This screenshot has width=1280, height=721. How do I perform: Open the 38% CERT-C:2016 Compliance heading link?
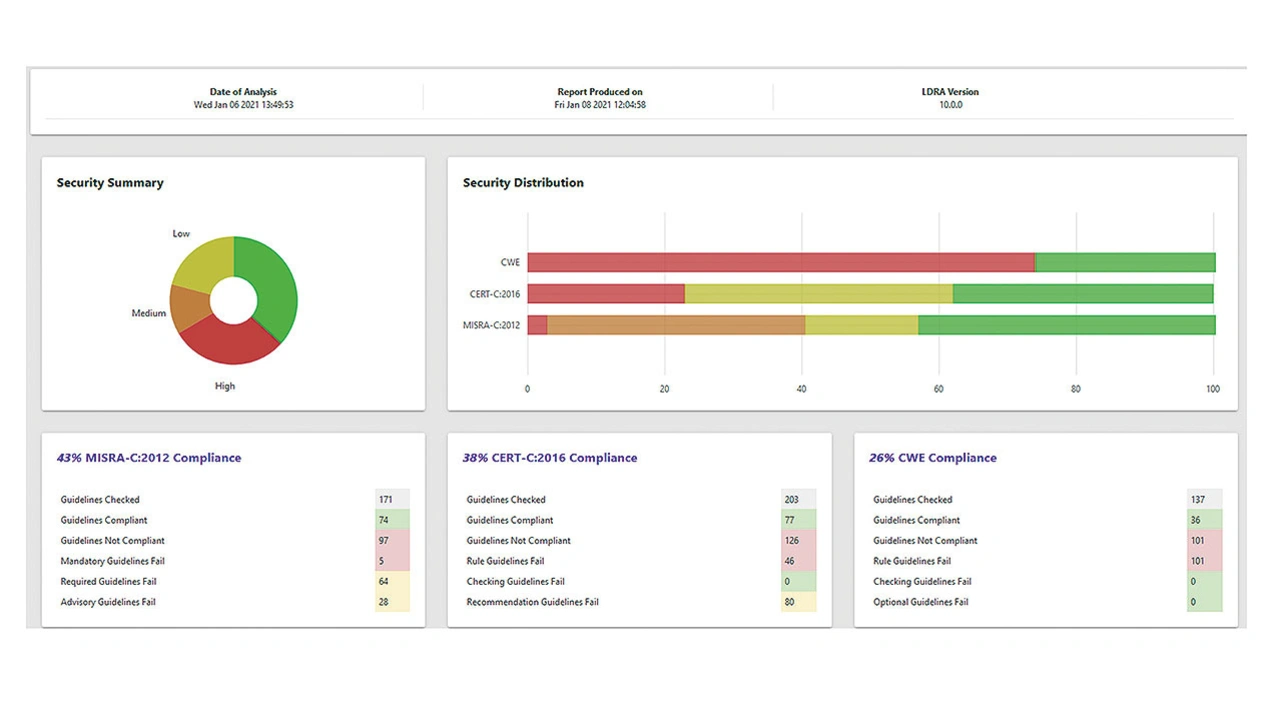click(549, 458)
